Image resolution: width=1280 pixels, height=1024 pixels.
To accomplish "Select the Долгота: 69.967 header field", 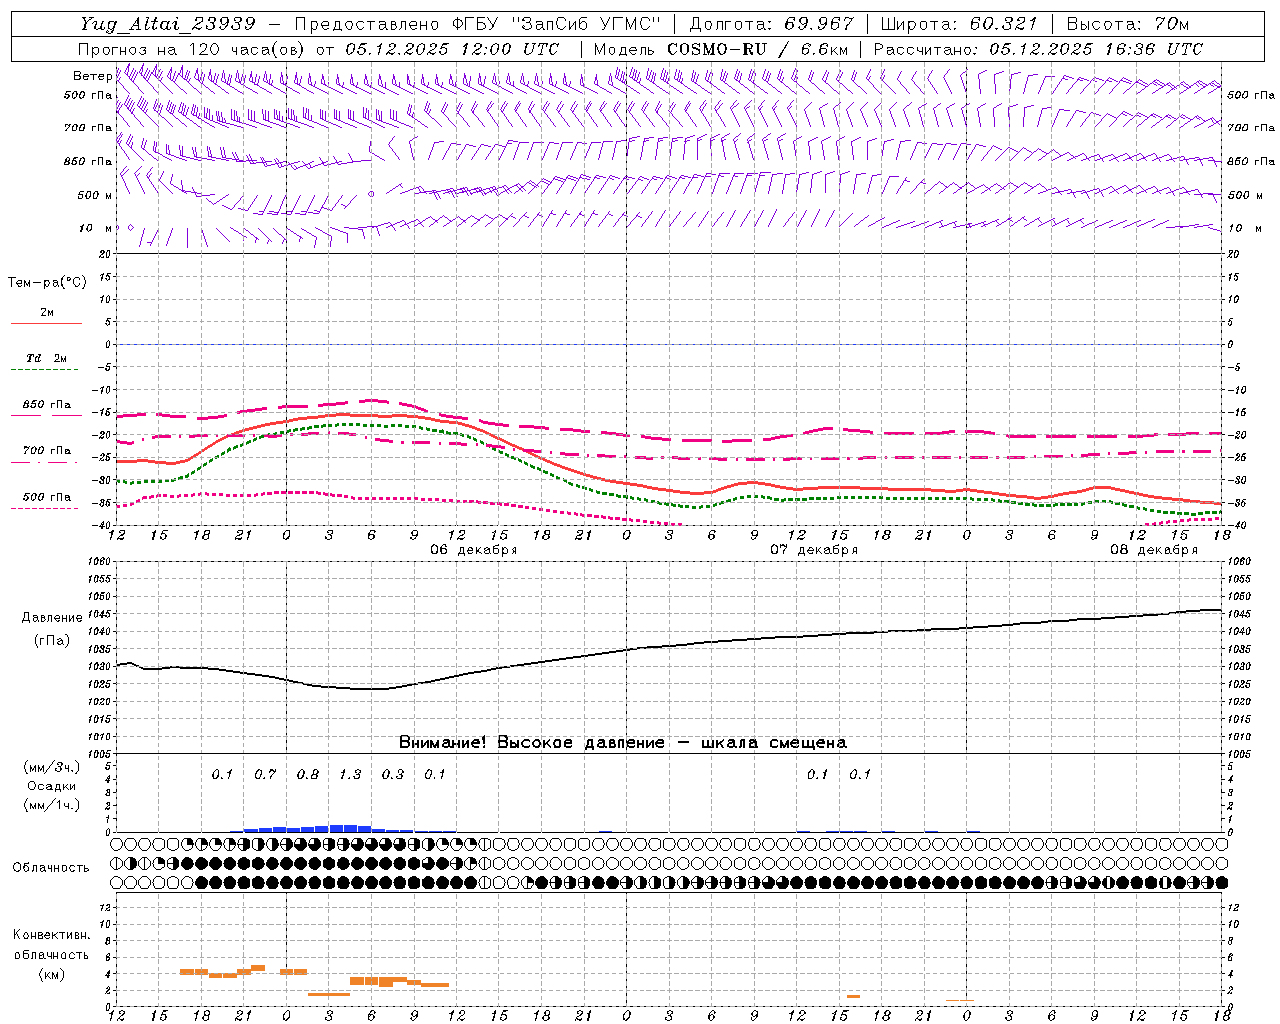I will click(x=772, y=24).
